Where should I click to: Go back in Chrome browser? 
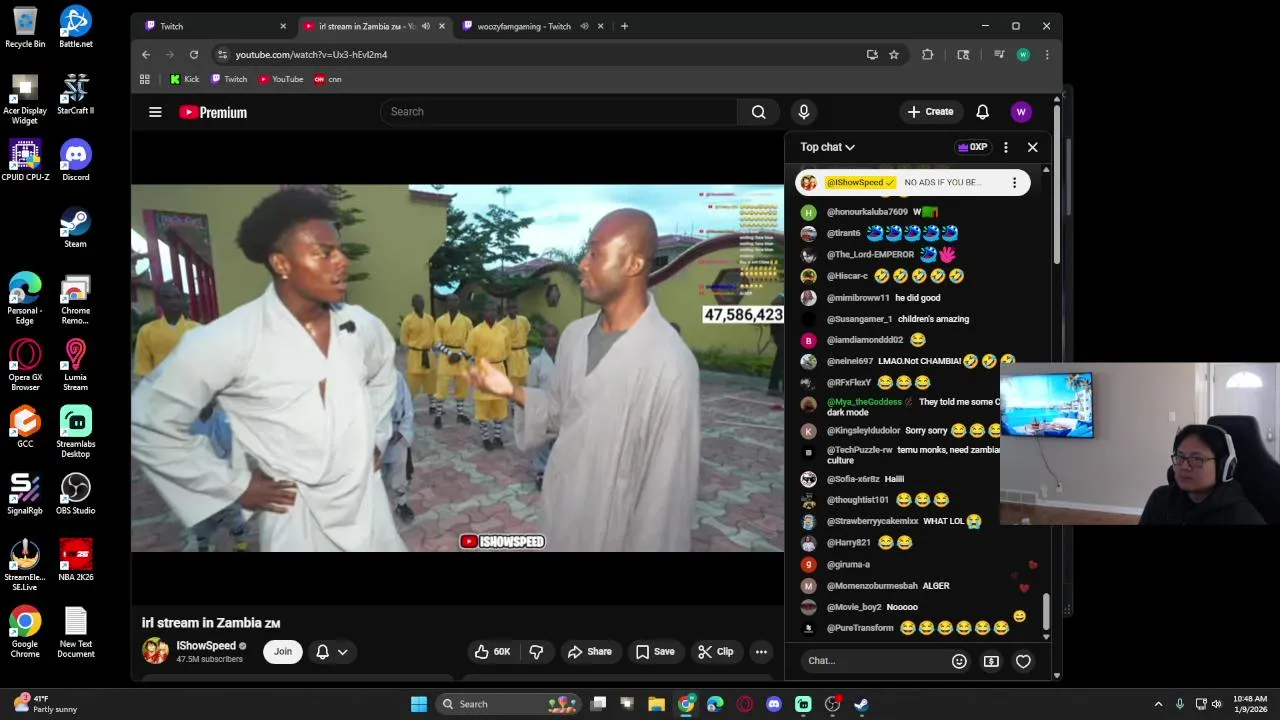pyautogui.click(x=146, y=55)
